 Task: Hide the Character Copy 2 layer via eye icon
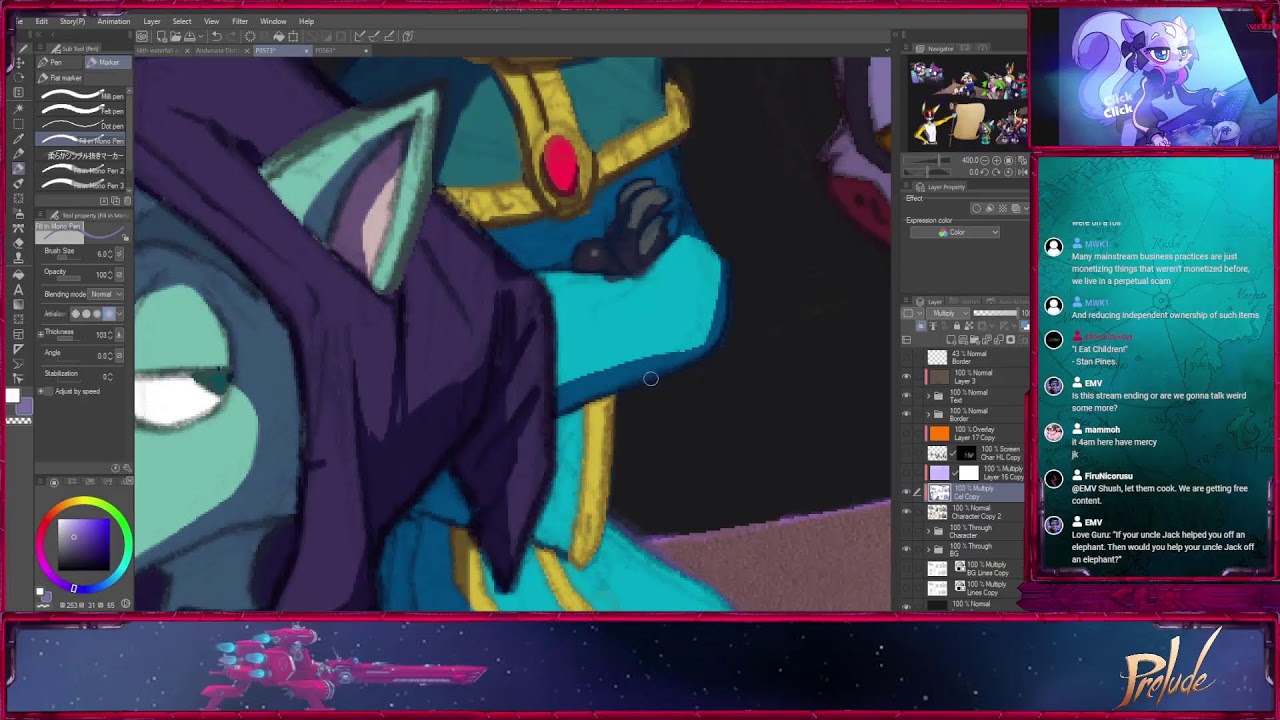[907, 510]
